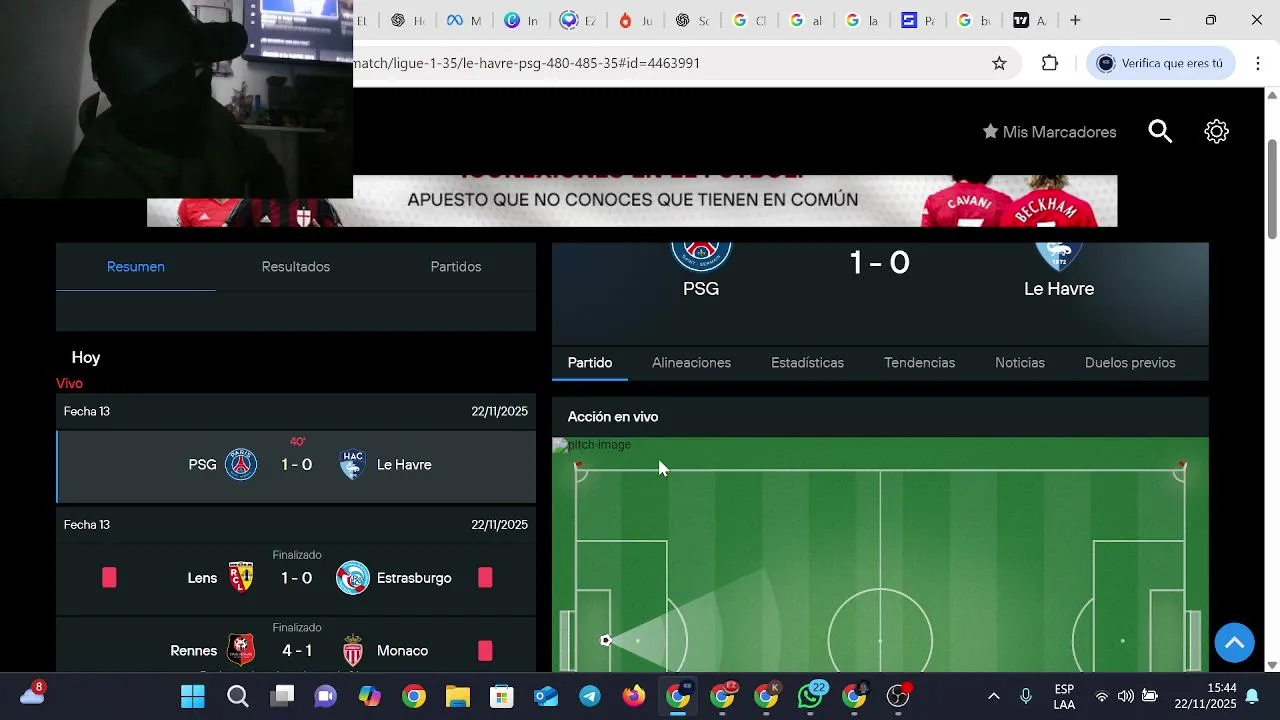1280x720 pixels.
Task: Open the Noticias match tab
Action: coord(1020,363)
